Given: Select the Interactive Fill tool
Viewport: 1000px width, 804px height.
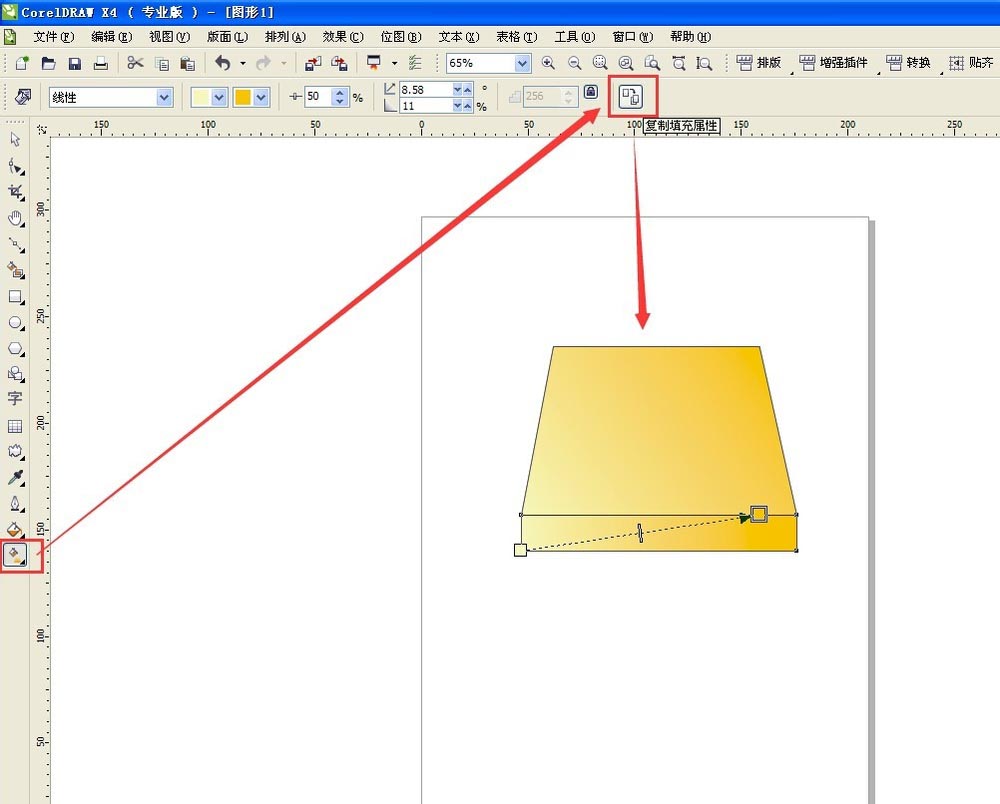Looking at the screenshot, I should pyautogui.click(x=15, y=555).
